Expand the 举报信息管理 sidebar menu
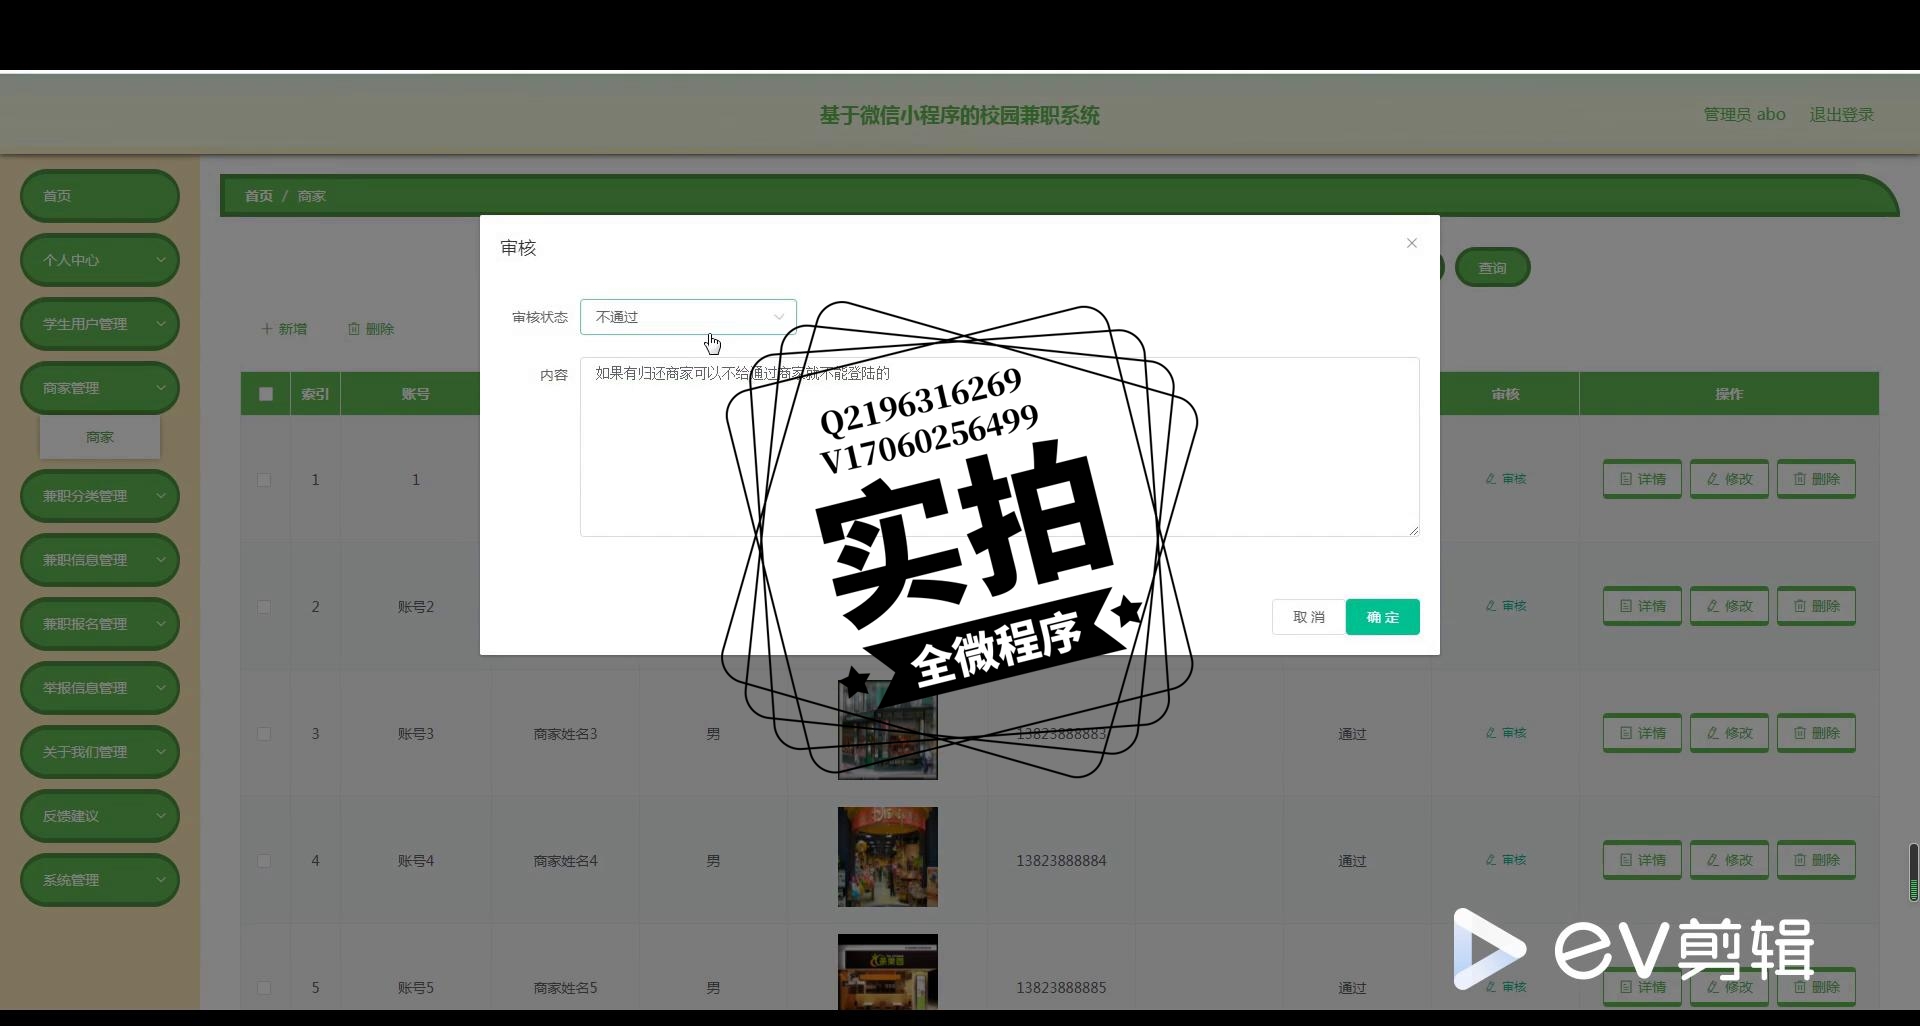 (100, 688)
